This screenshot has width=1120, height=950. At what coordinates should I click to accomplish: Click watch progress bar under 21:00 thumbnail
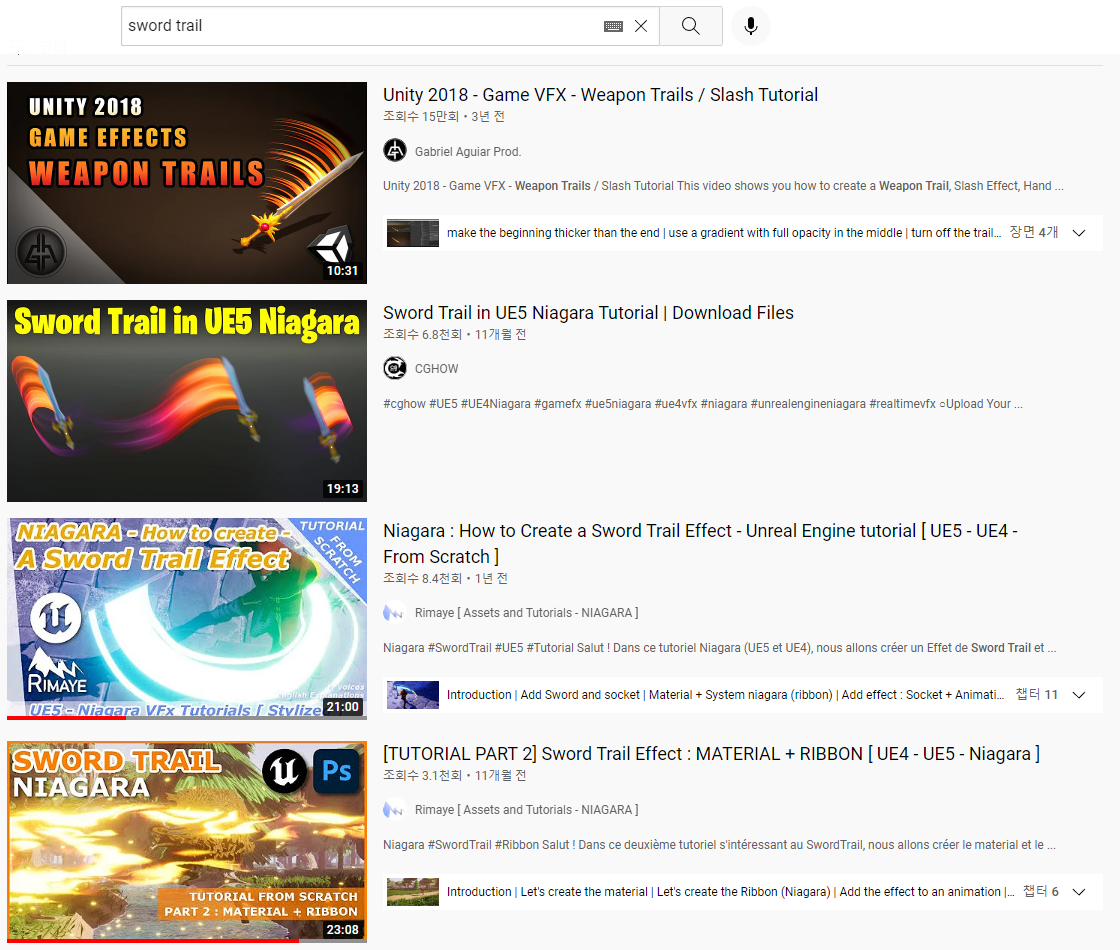coord(187,718)
